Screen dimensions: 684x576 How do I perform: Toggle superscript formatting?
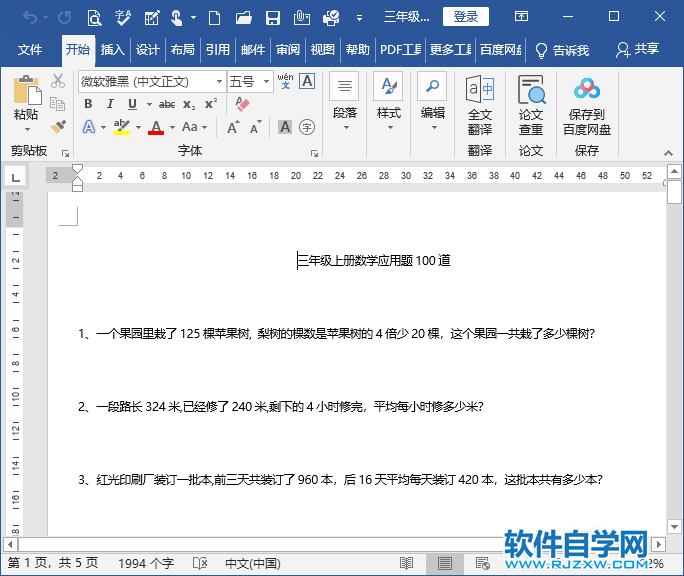pyautogui.click(x=211, y=104)
